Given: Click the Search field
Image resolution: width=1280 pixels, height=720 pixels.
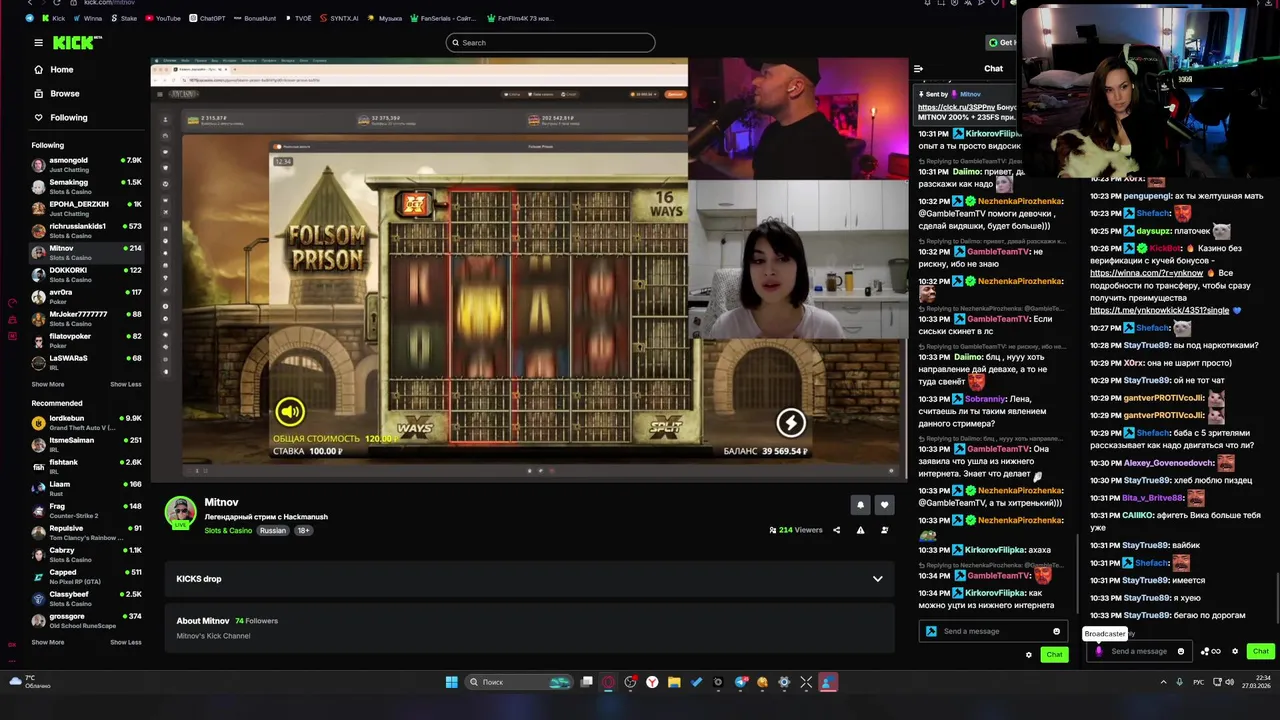Looking at the screenshot, I should pyautogui.click(x=550, y=42).
